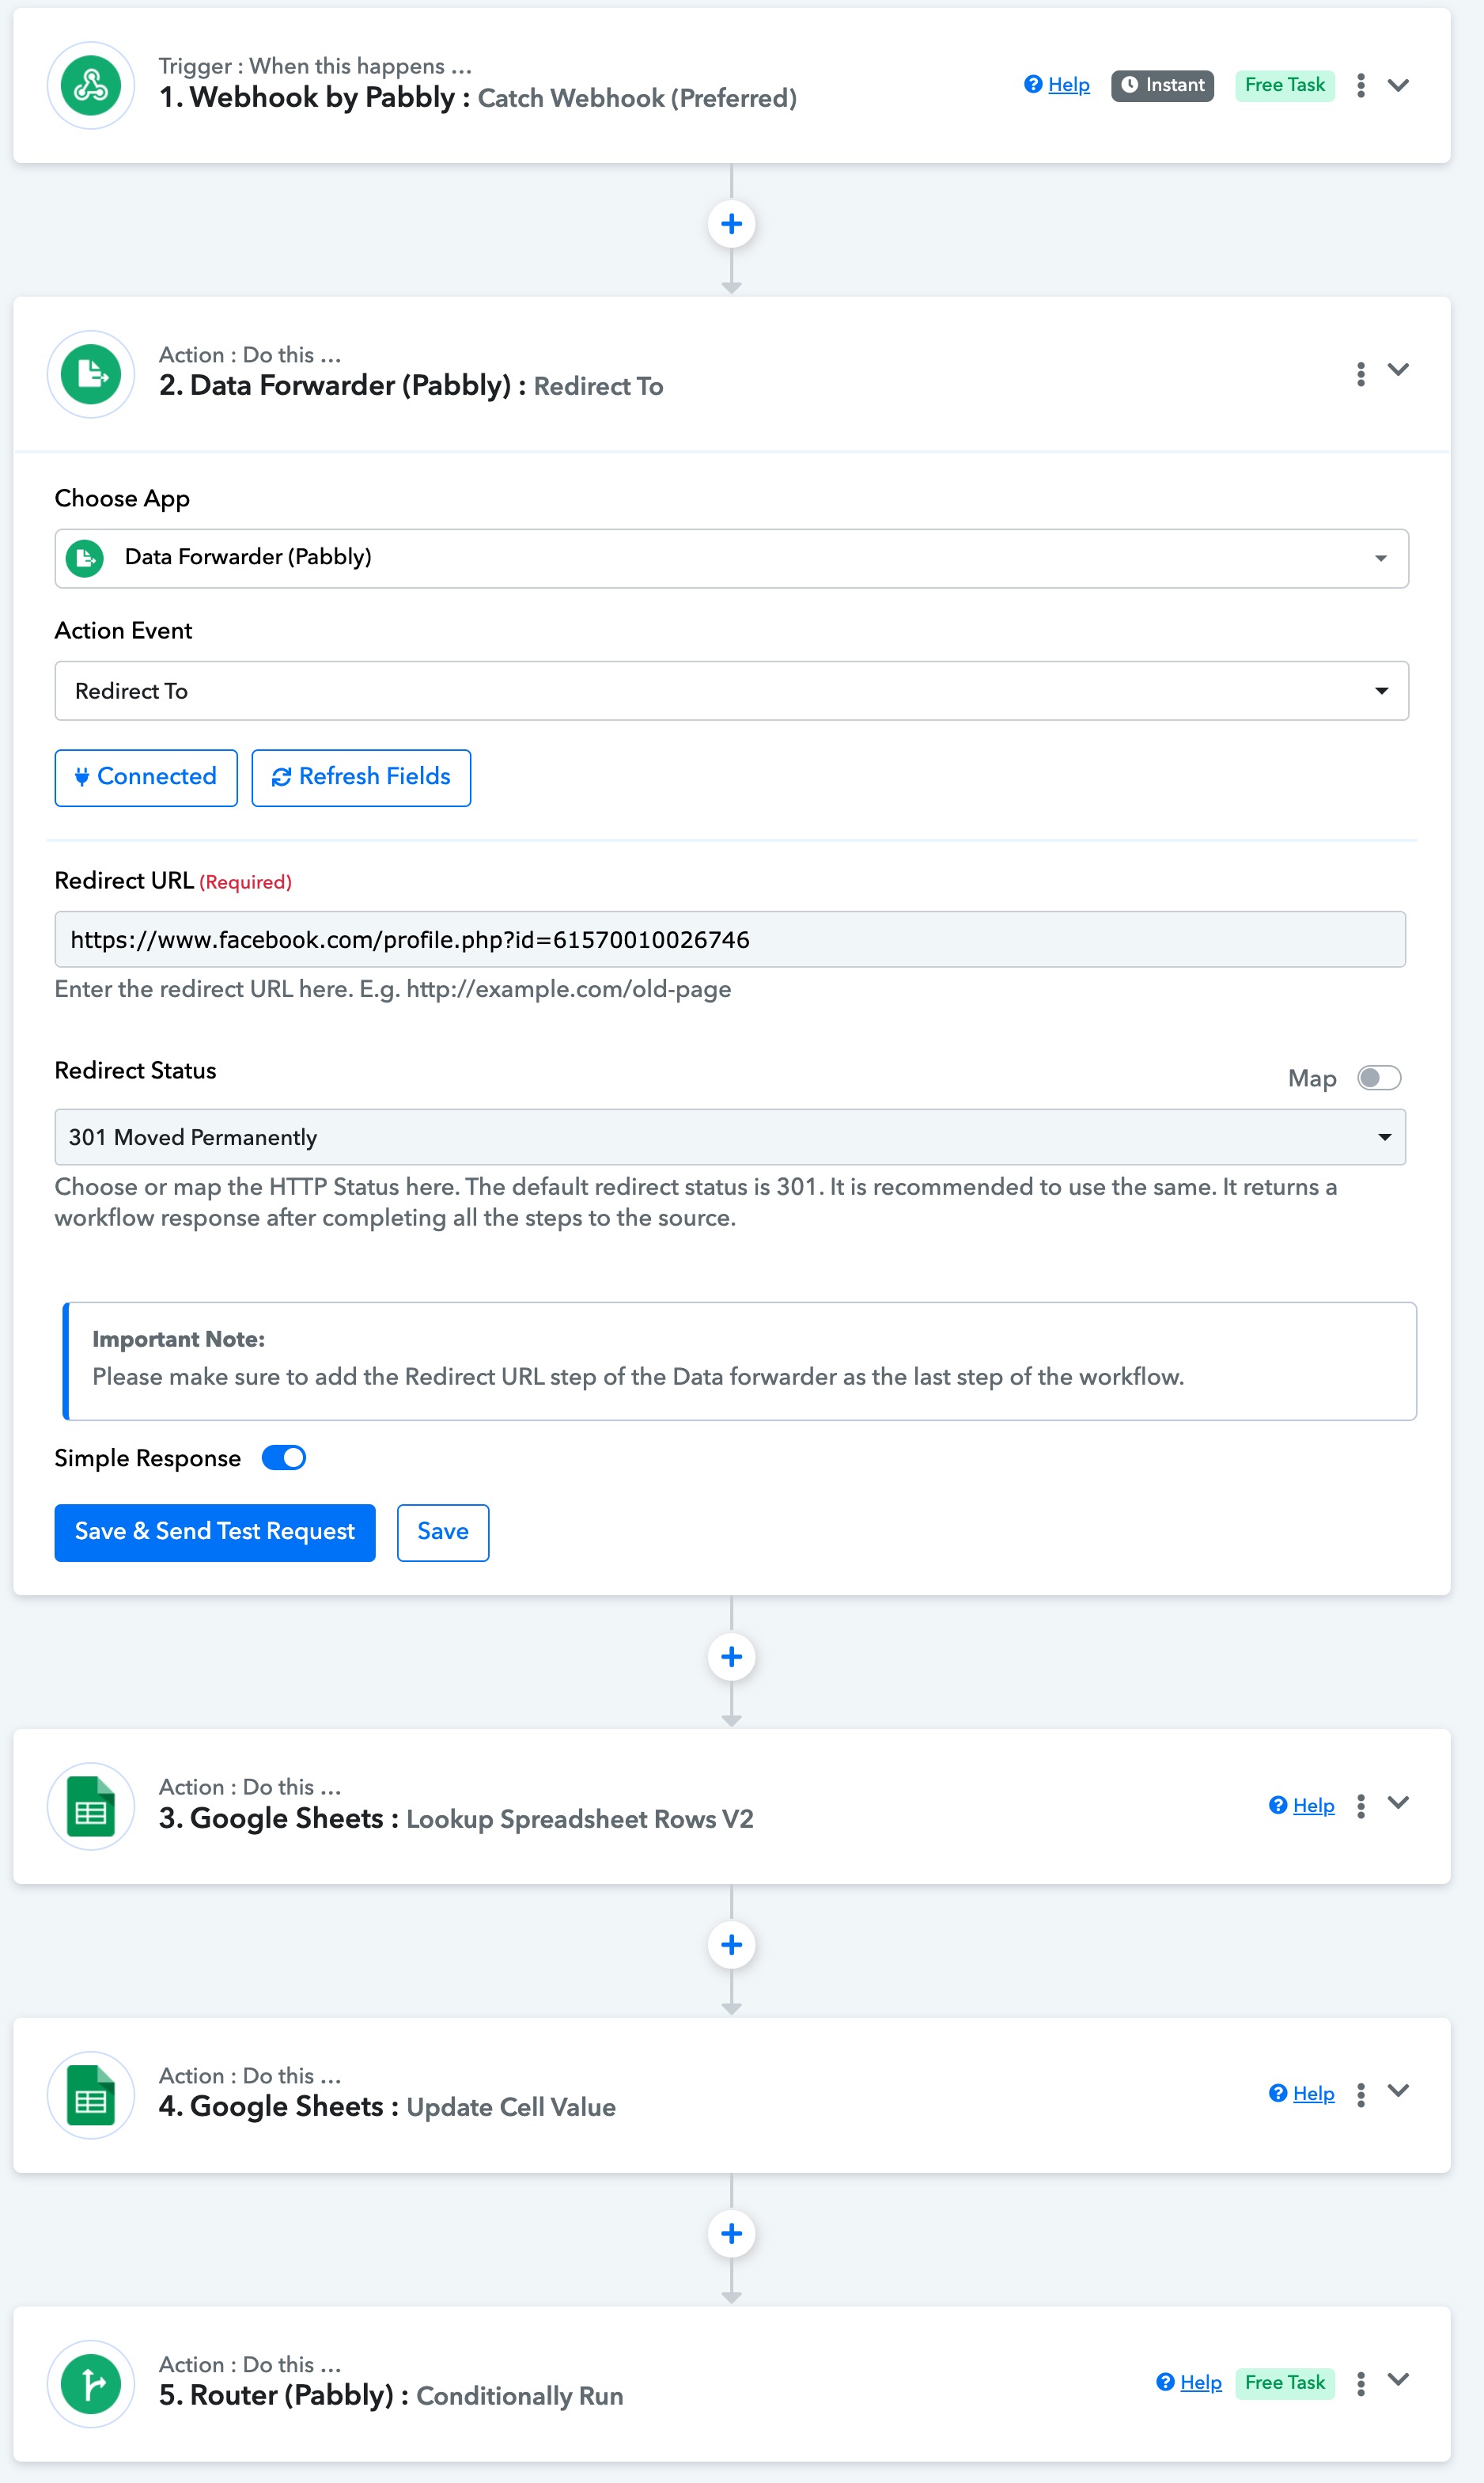Click Refresh Fields

point(361,777)
